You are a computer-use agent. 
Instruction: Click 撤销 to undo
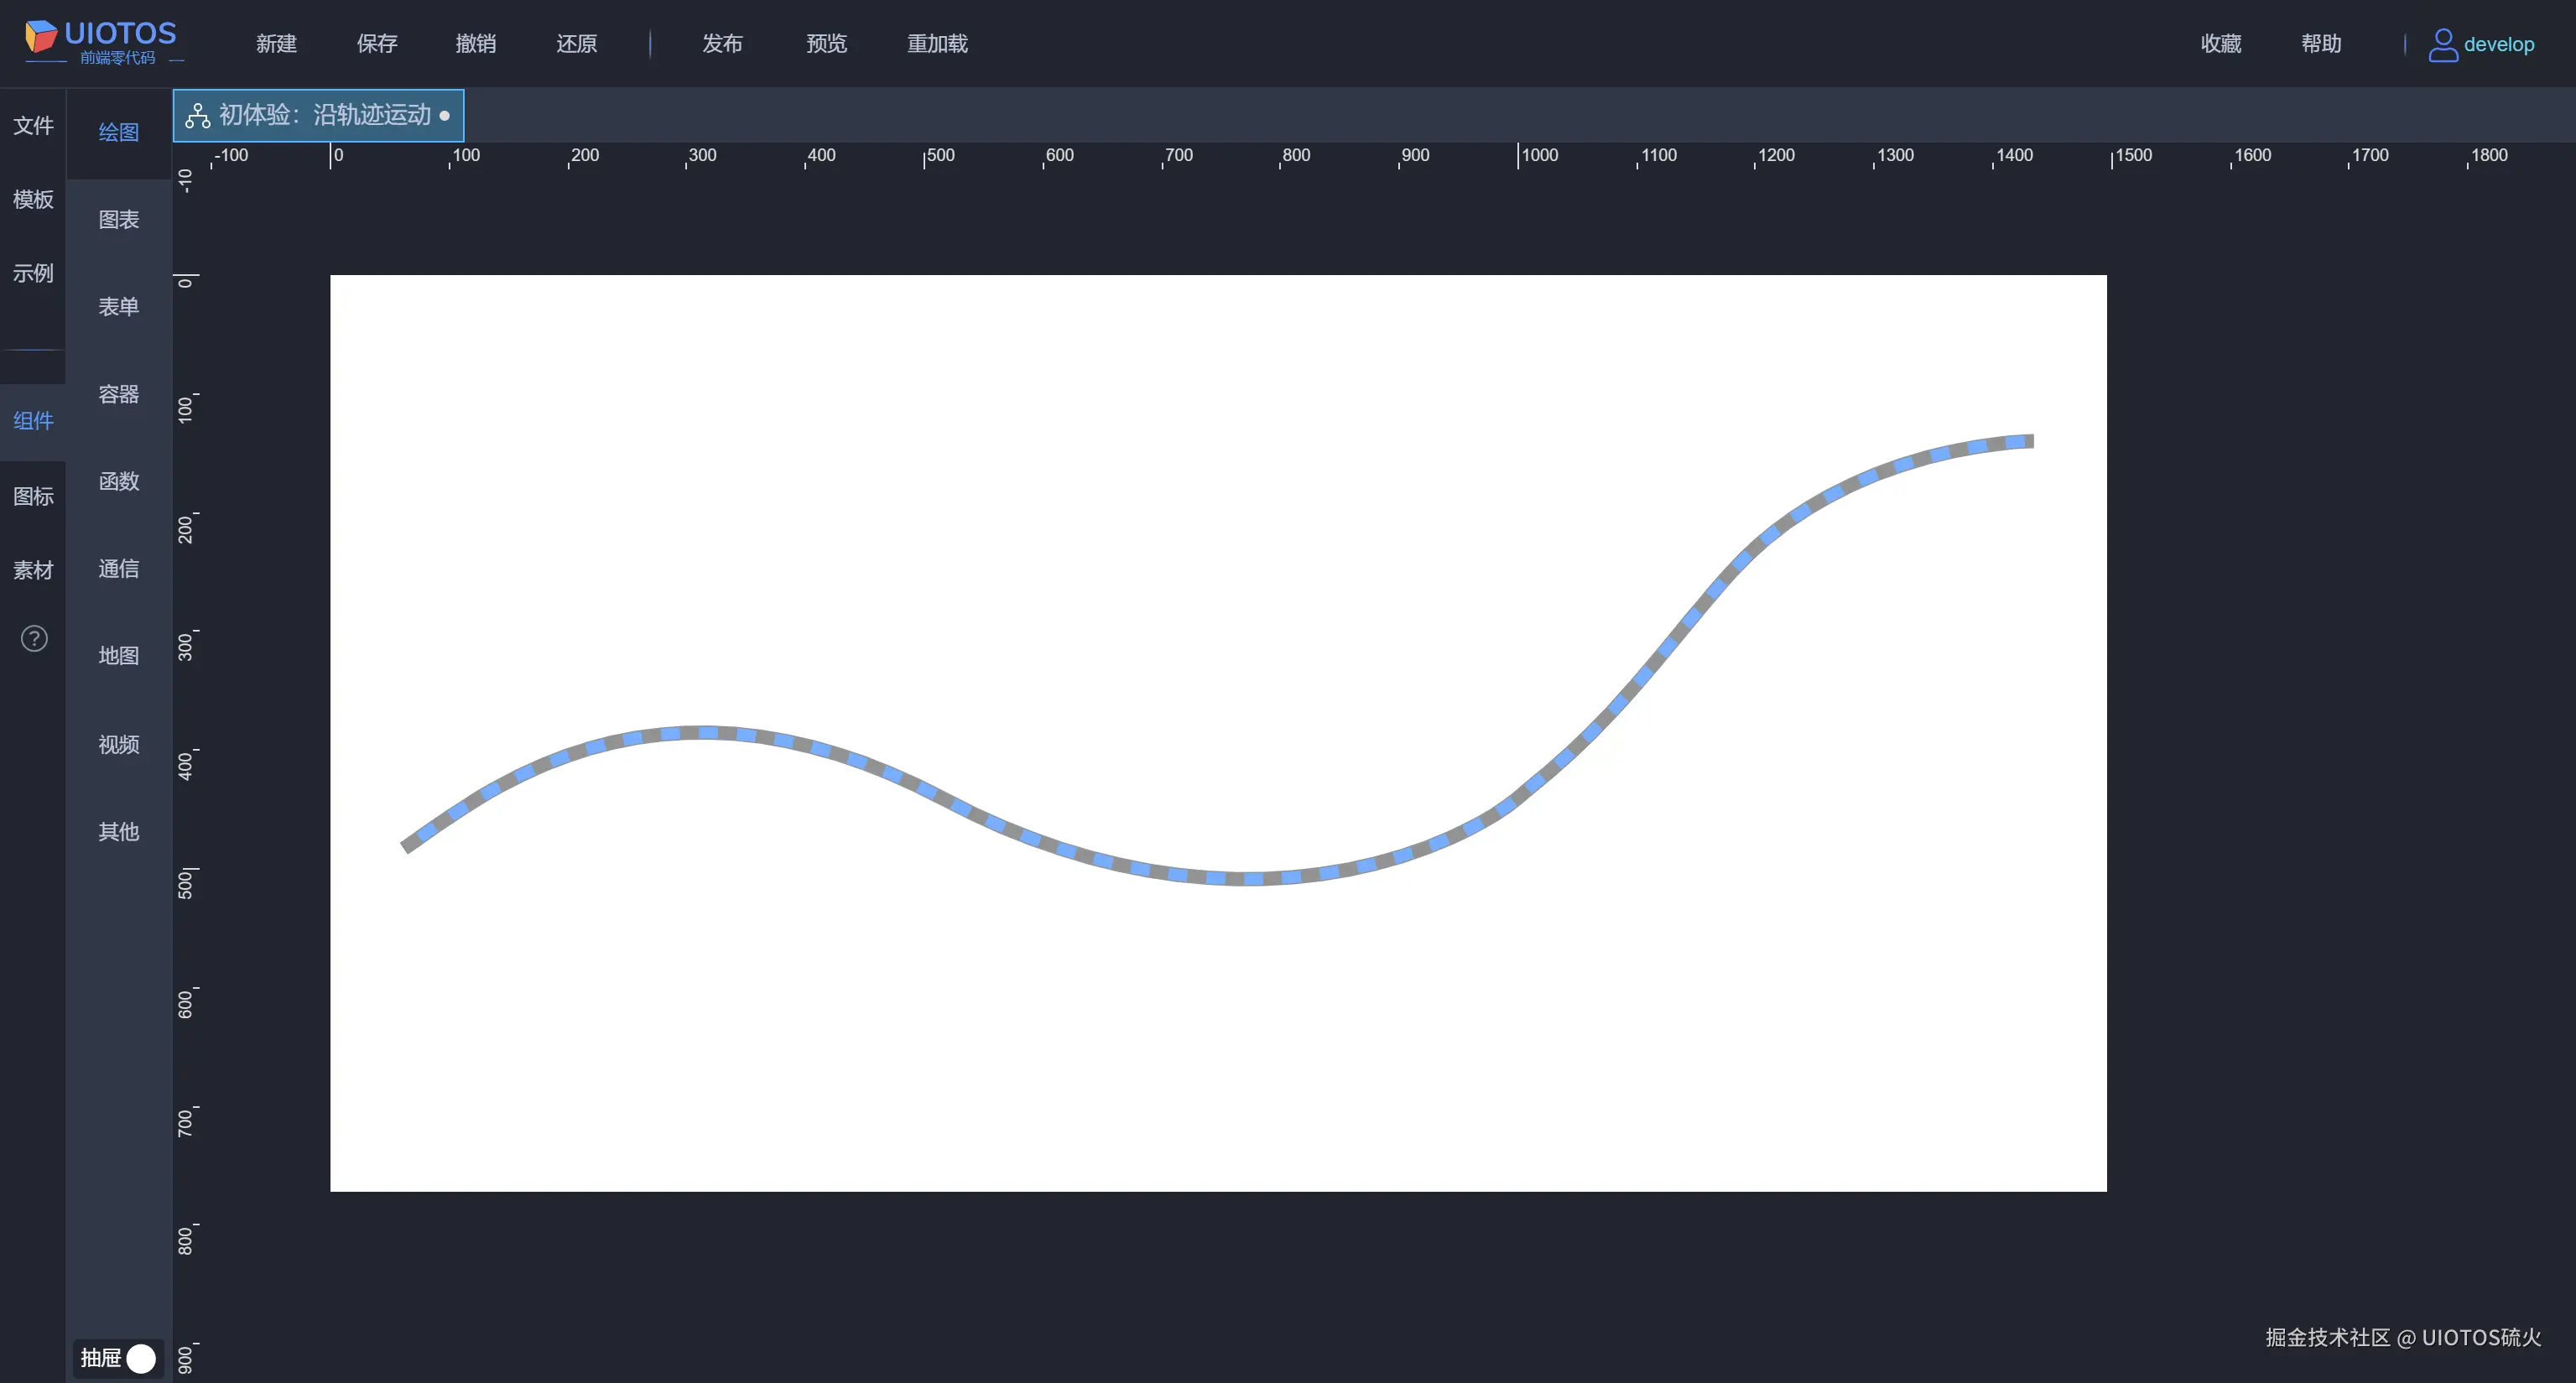(x=476, y=43)
